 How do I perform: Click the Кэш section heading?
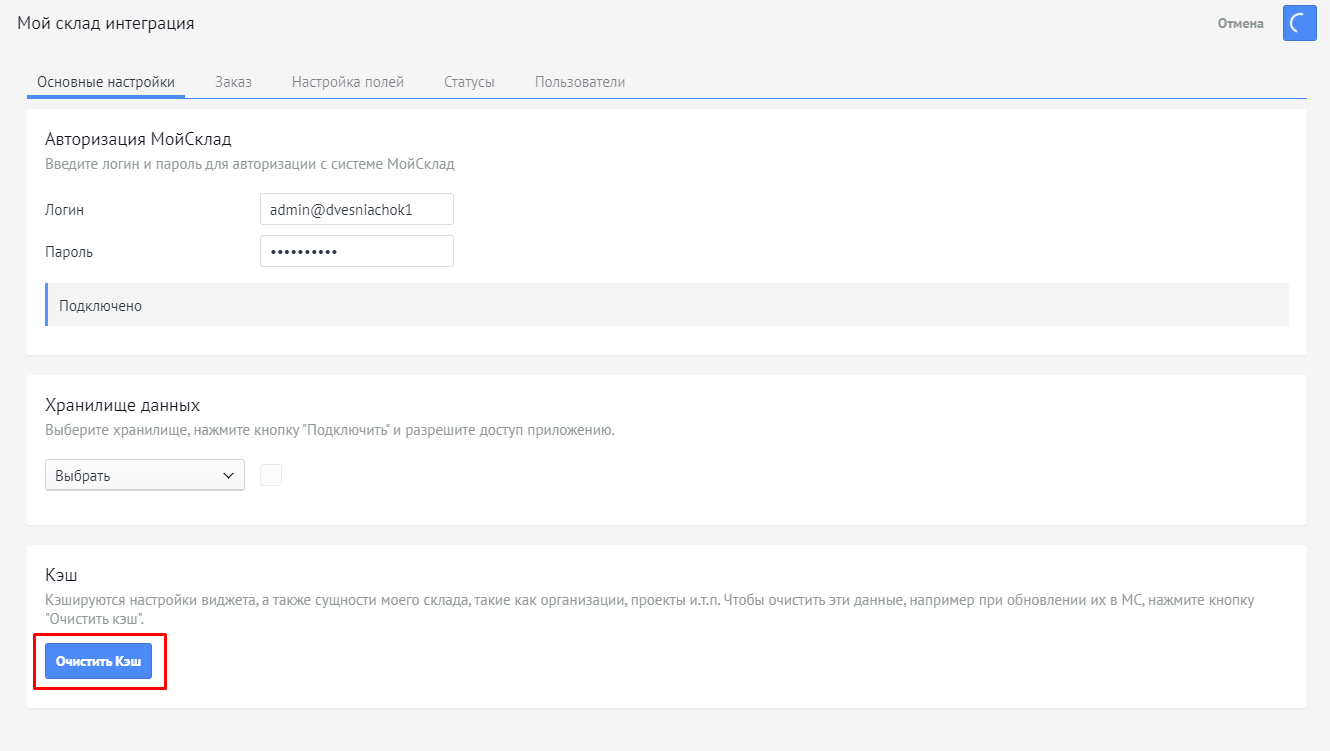point(61,575)
